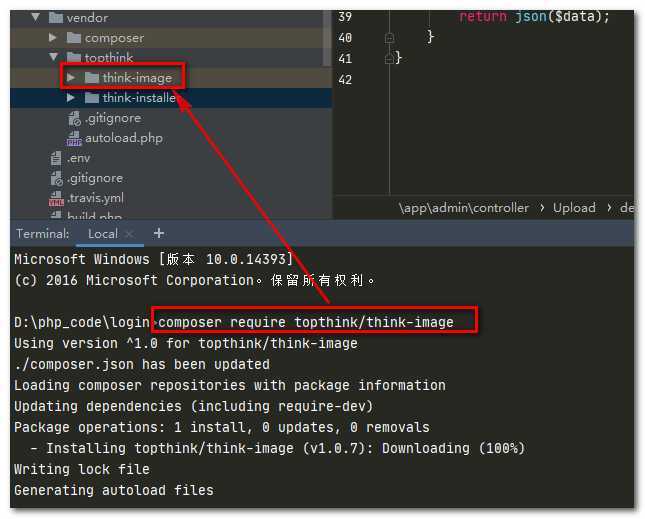Click line number 39 in gutter
Screen dimensions: 645x519
[x=345, y=17]
